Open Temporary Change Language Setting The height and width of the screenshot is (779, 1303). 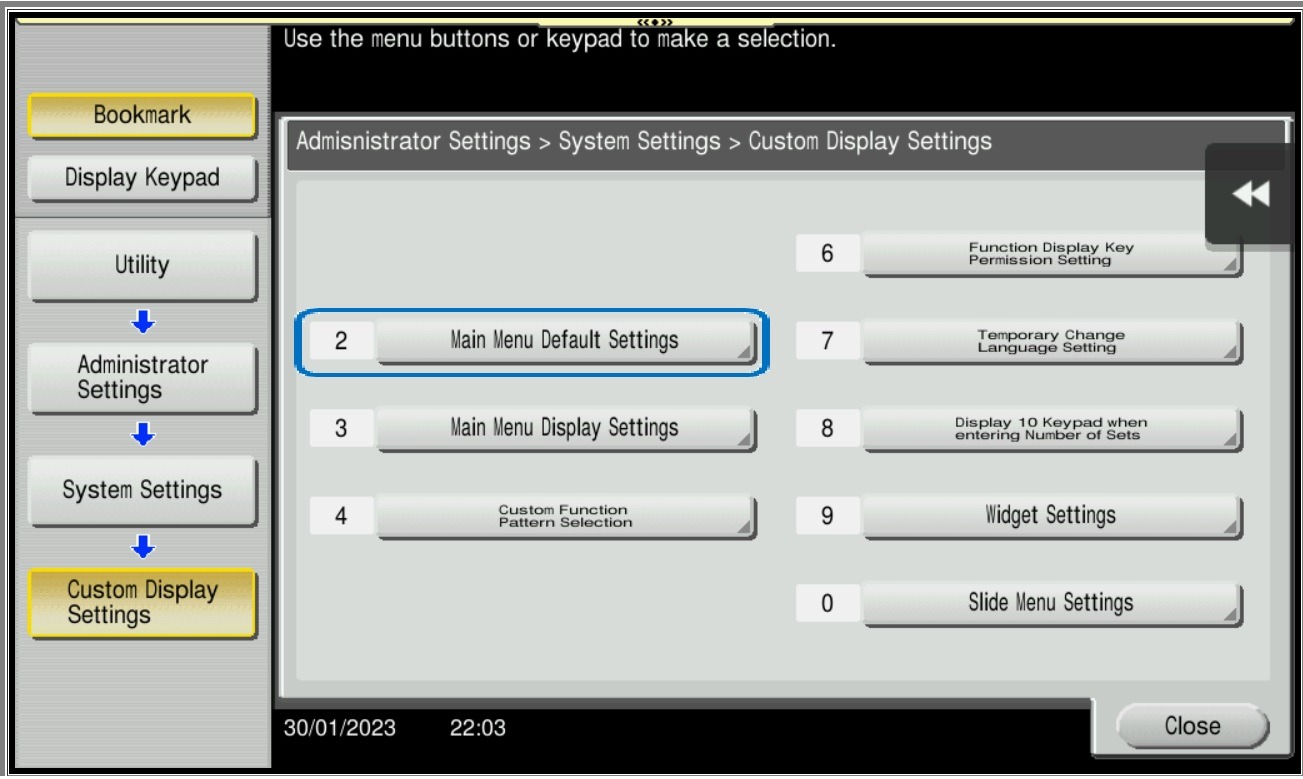pyautogui.click(x=1050, y=341)
